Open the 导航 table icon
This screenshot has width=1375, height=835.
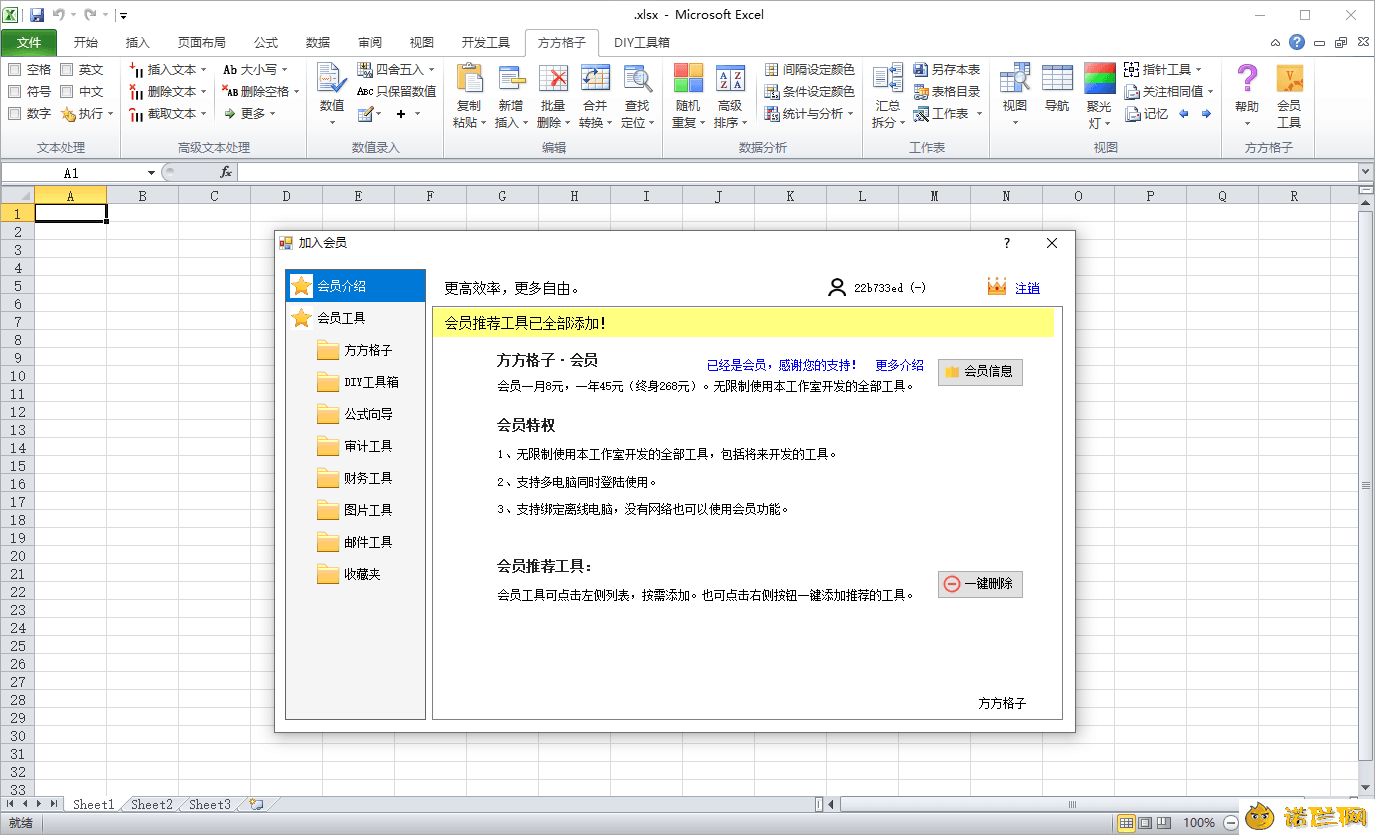[x=1057, y=79]
